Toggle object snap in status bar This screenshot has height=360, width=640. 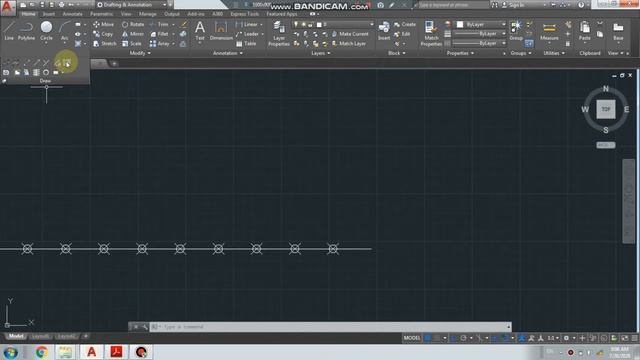pyautogui.click(x=505, y=338)
